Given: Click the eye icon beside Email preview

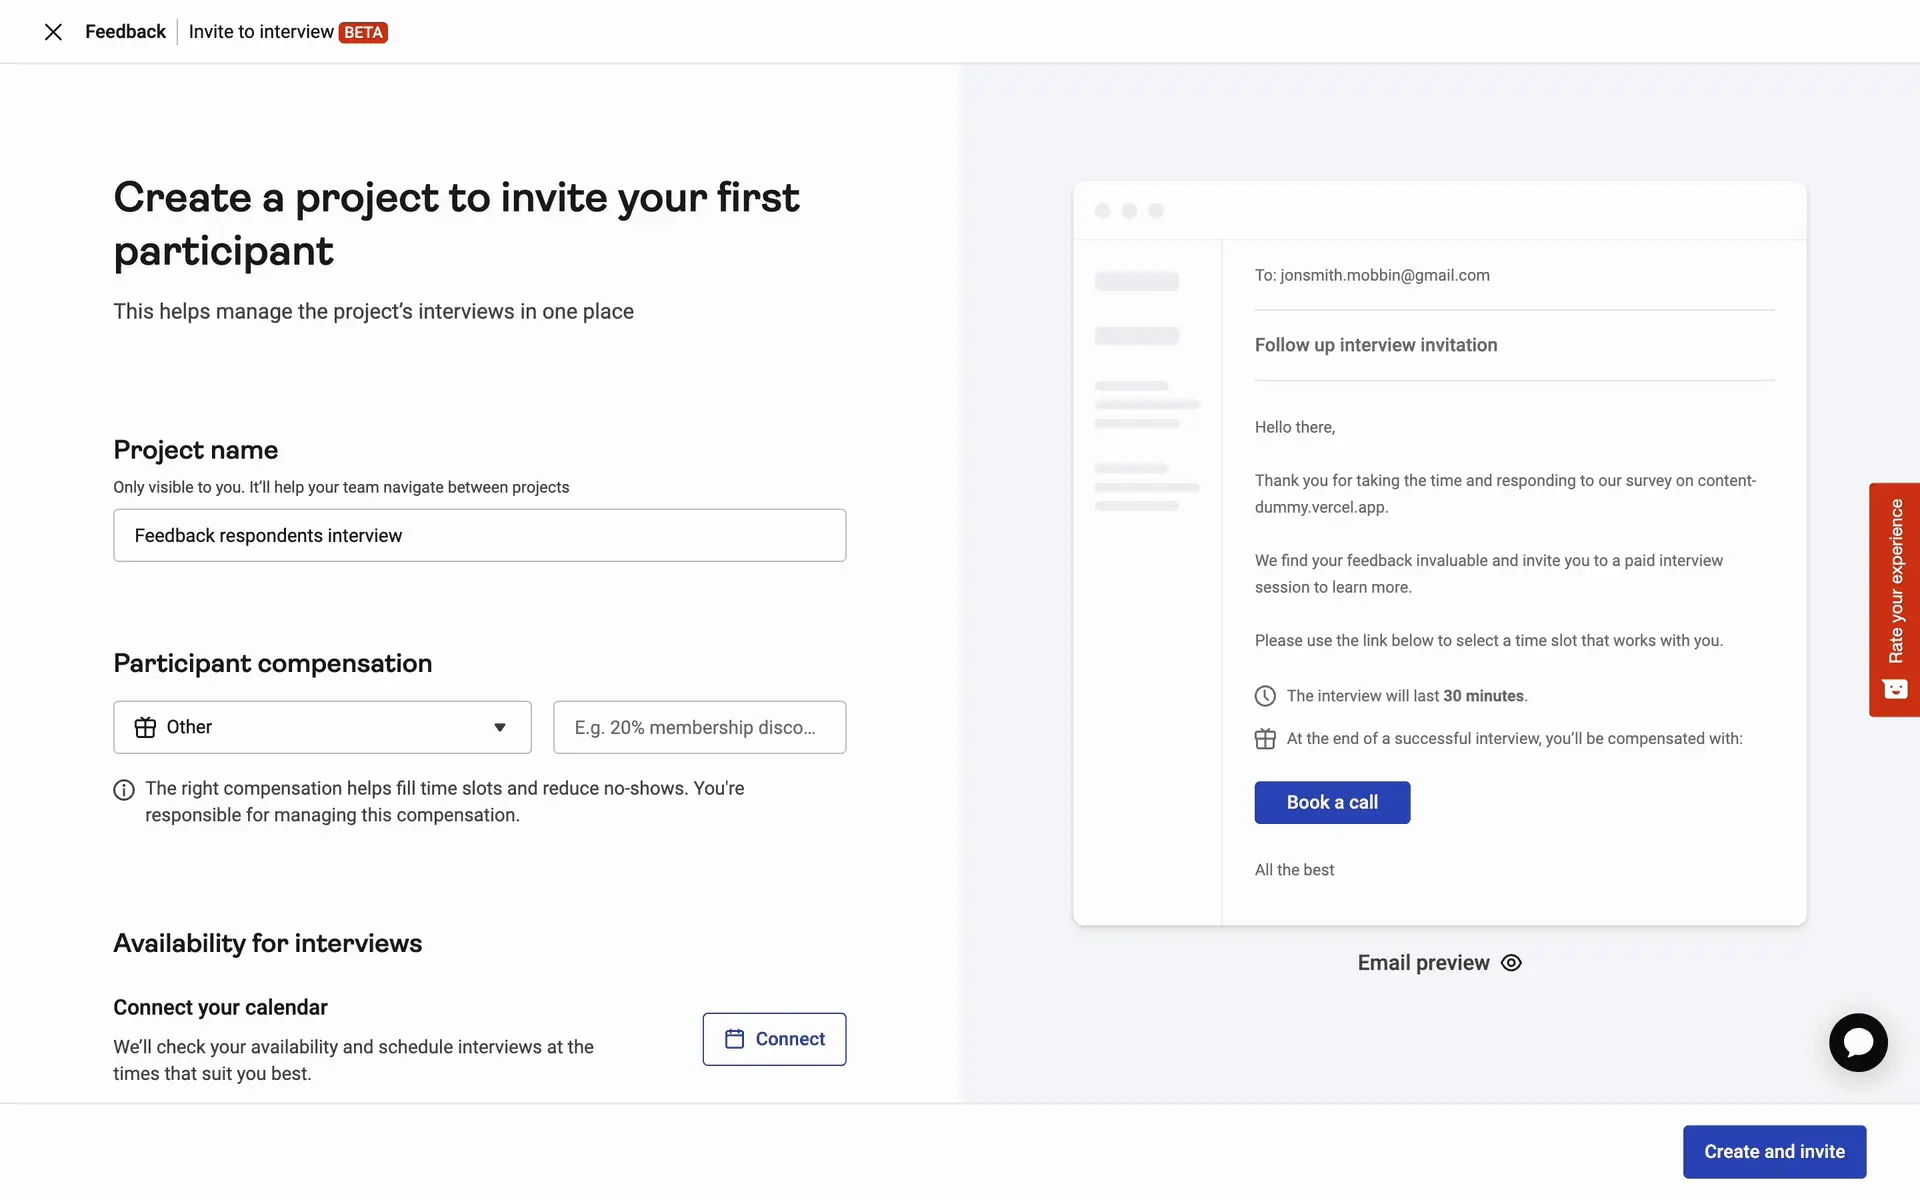Looking at the screenshot, I should [1511, 963].
